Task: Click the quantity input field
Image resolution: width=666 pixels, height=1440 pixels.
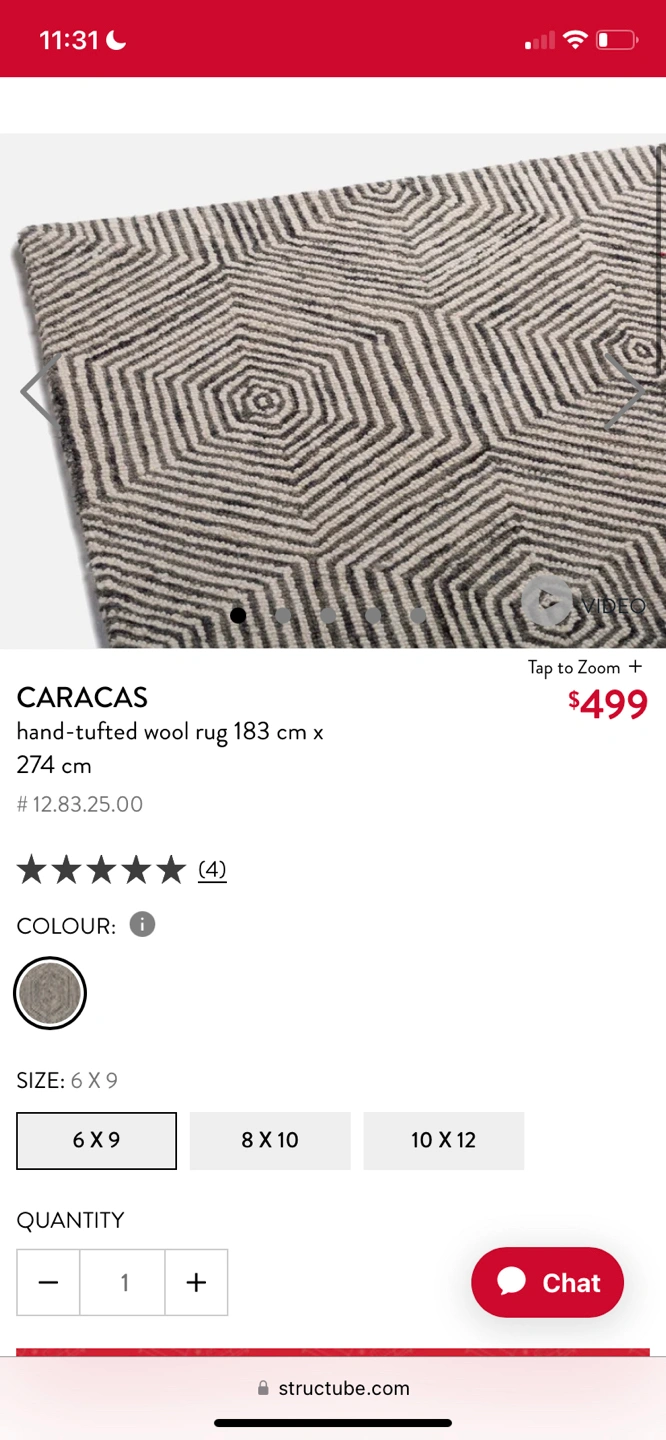Action: point(123,1282)
